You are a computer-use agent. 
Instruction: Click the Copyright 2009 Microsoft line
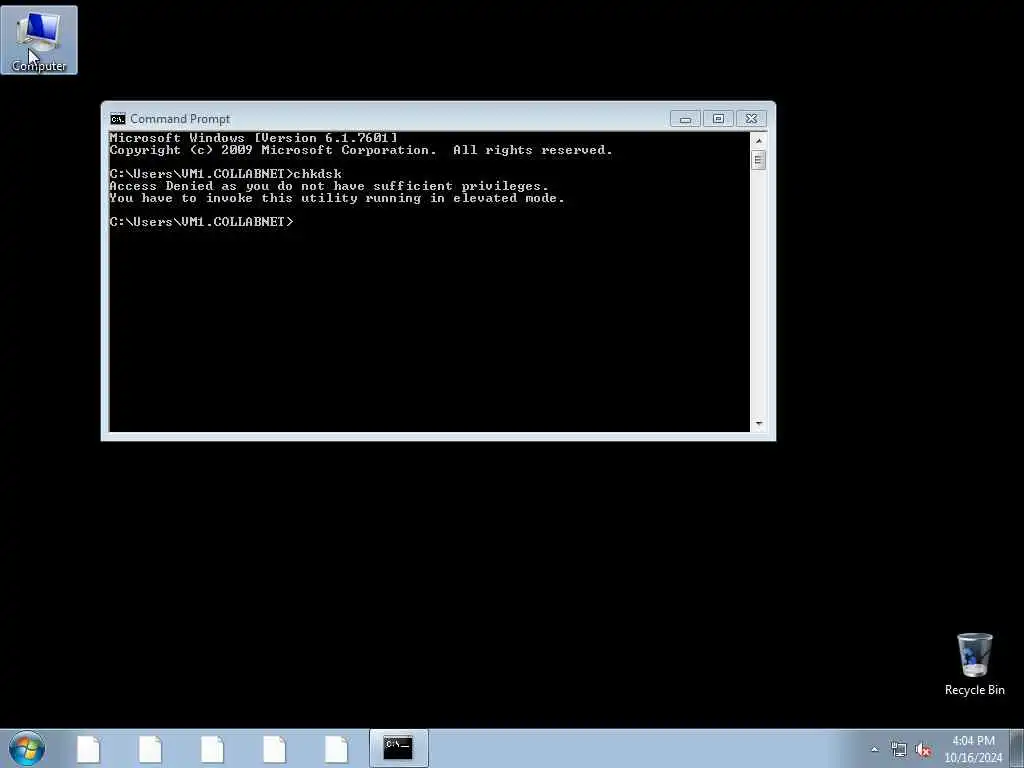361,150
